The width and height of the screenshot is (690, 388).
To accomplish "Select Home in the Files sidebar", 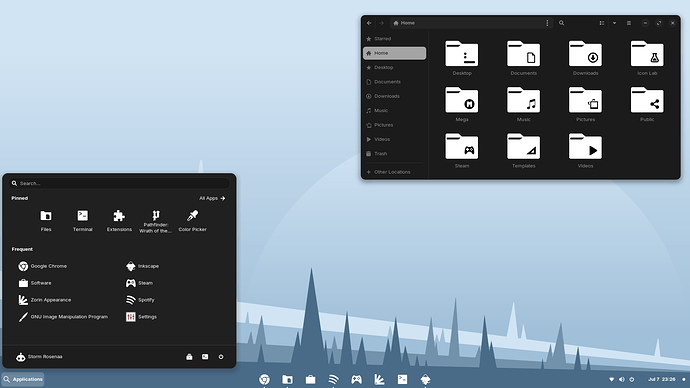I will point(394,53).
